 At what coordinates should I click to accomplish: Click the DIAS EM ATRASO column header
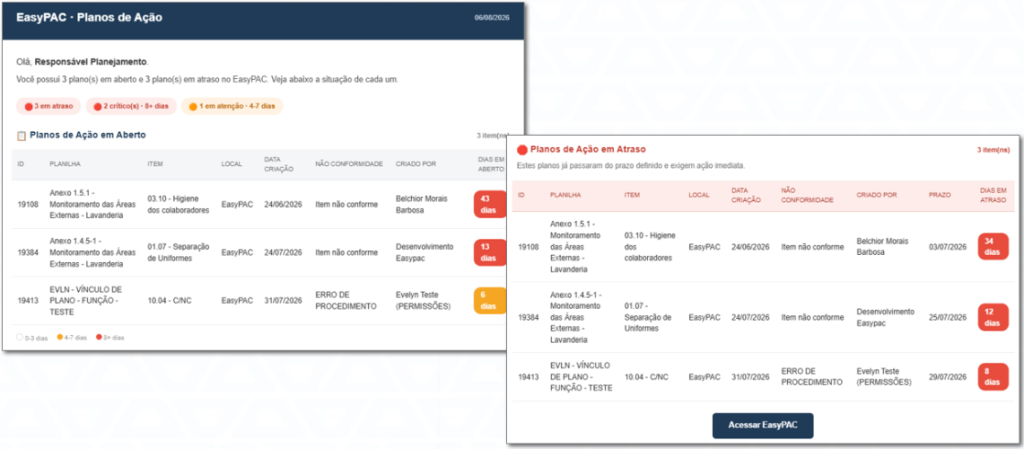(993, 195)
